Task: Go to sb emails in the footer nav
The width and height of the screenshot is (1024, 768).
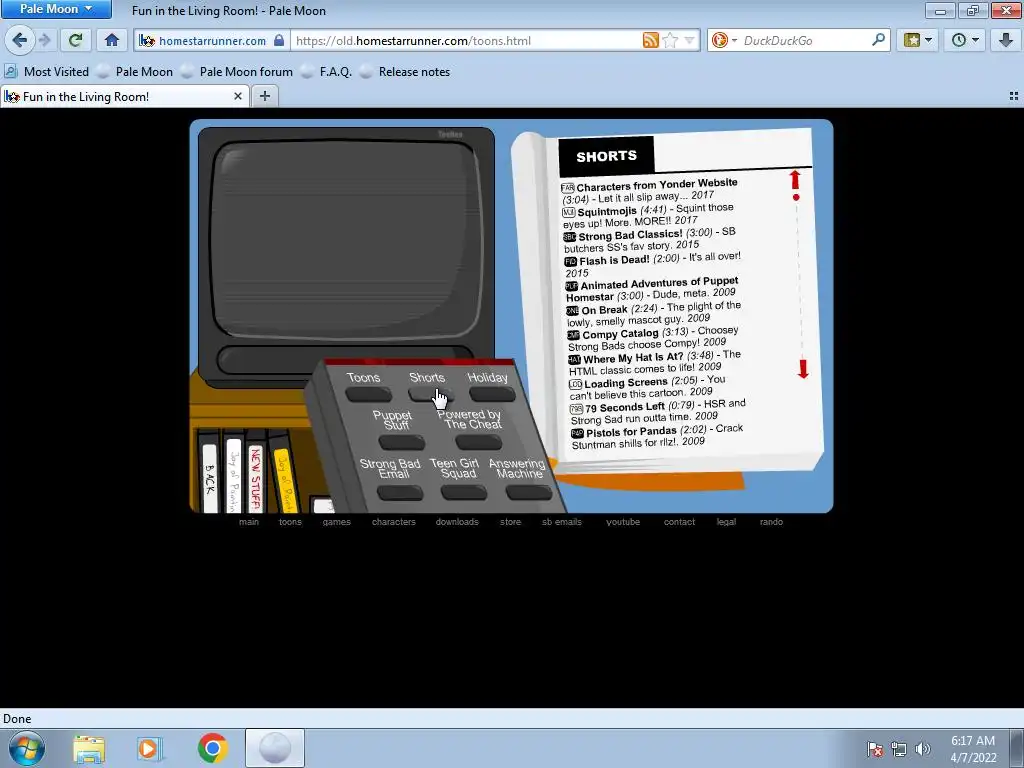Action: (x=562, y=522)
